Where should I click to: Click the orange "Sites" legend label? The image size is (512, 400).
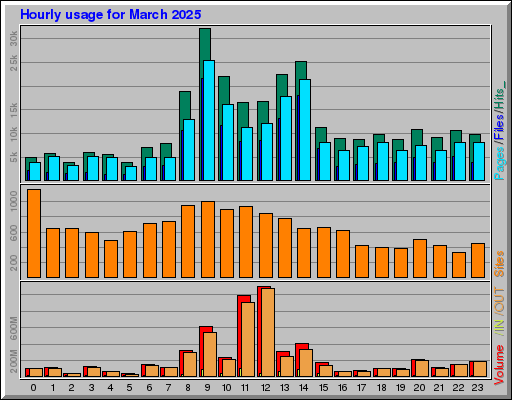pyautogui.click(x=499, y=264)
